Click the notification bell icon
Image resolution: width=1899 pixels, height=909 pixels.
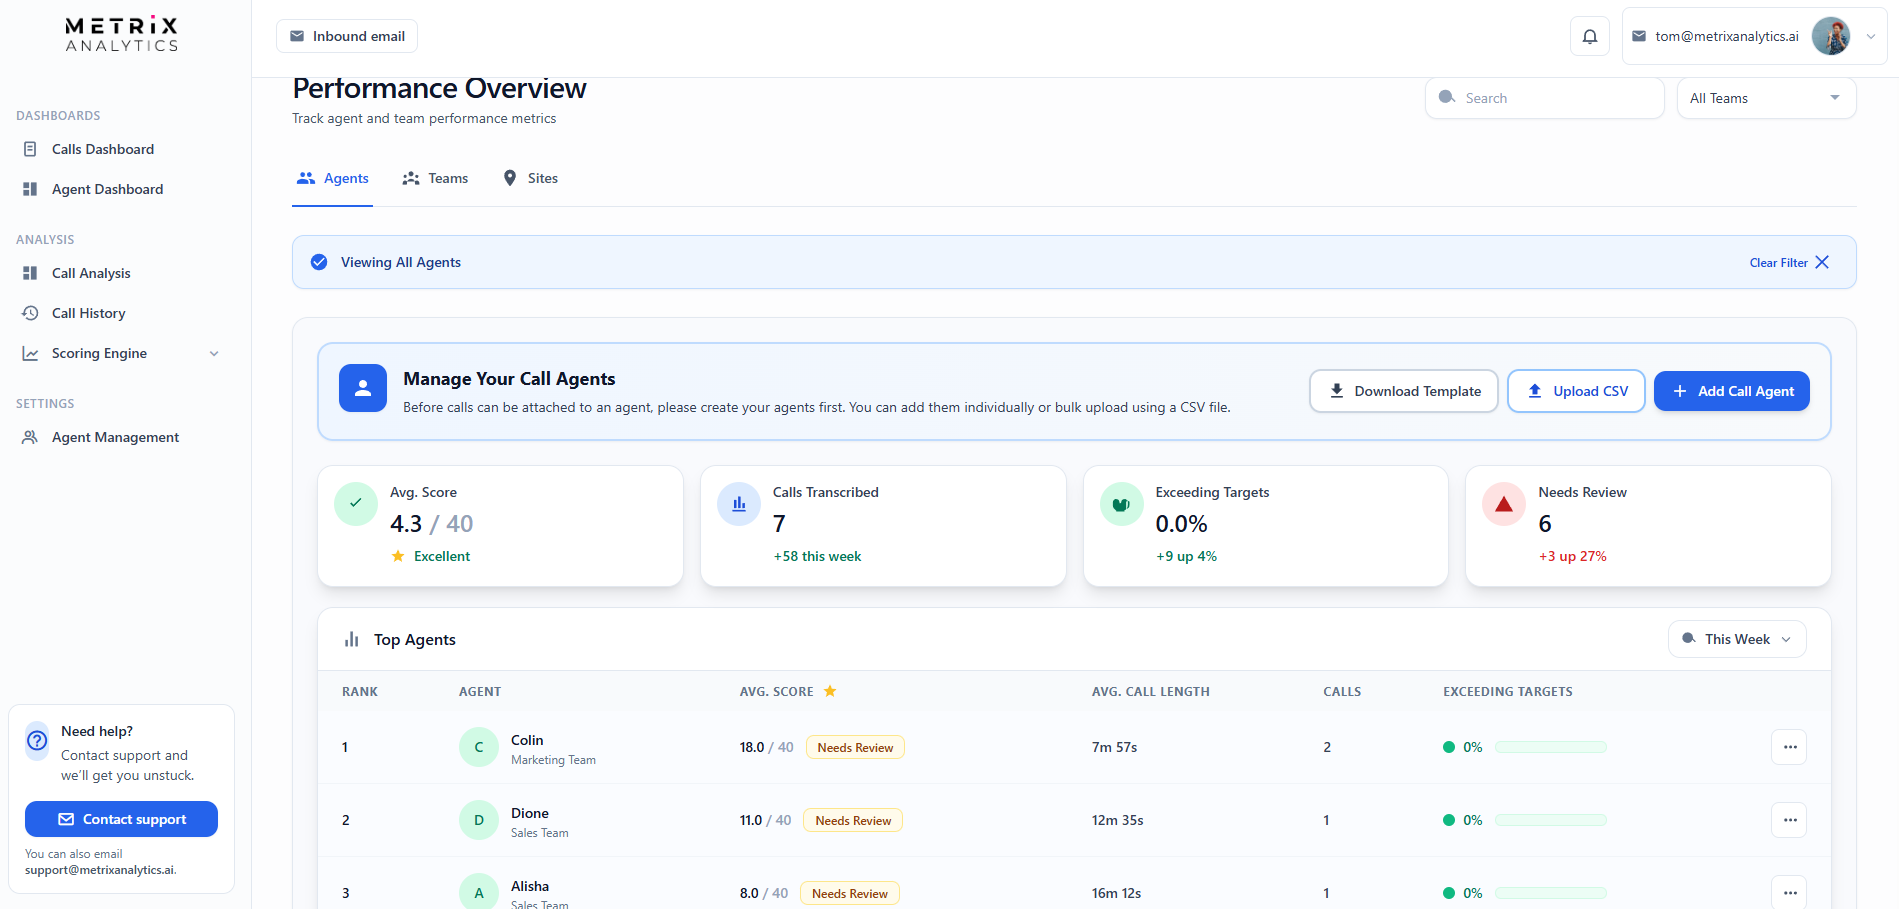click(1589, 36)
